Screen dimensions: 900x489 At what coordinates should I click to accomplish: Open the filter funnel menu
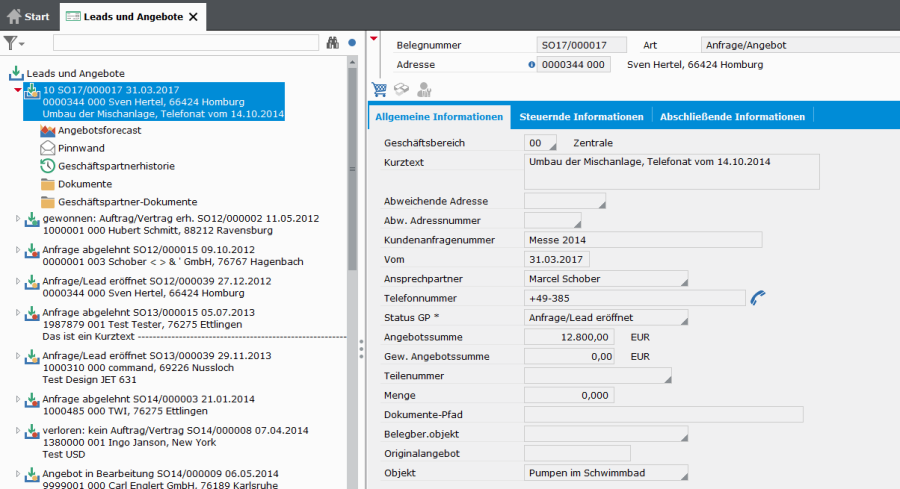[x=13, y=43]
